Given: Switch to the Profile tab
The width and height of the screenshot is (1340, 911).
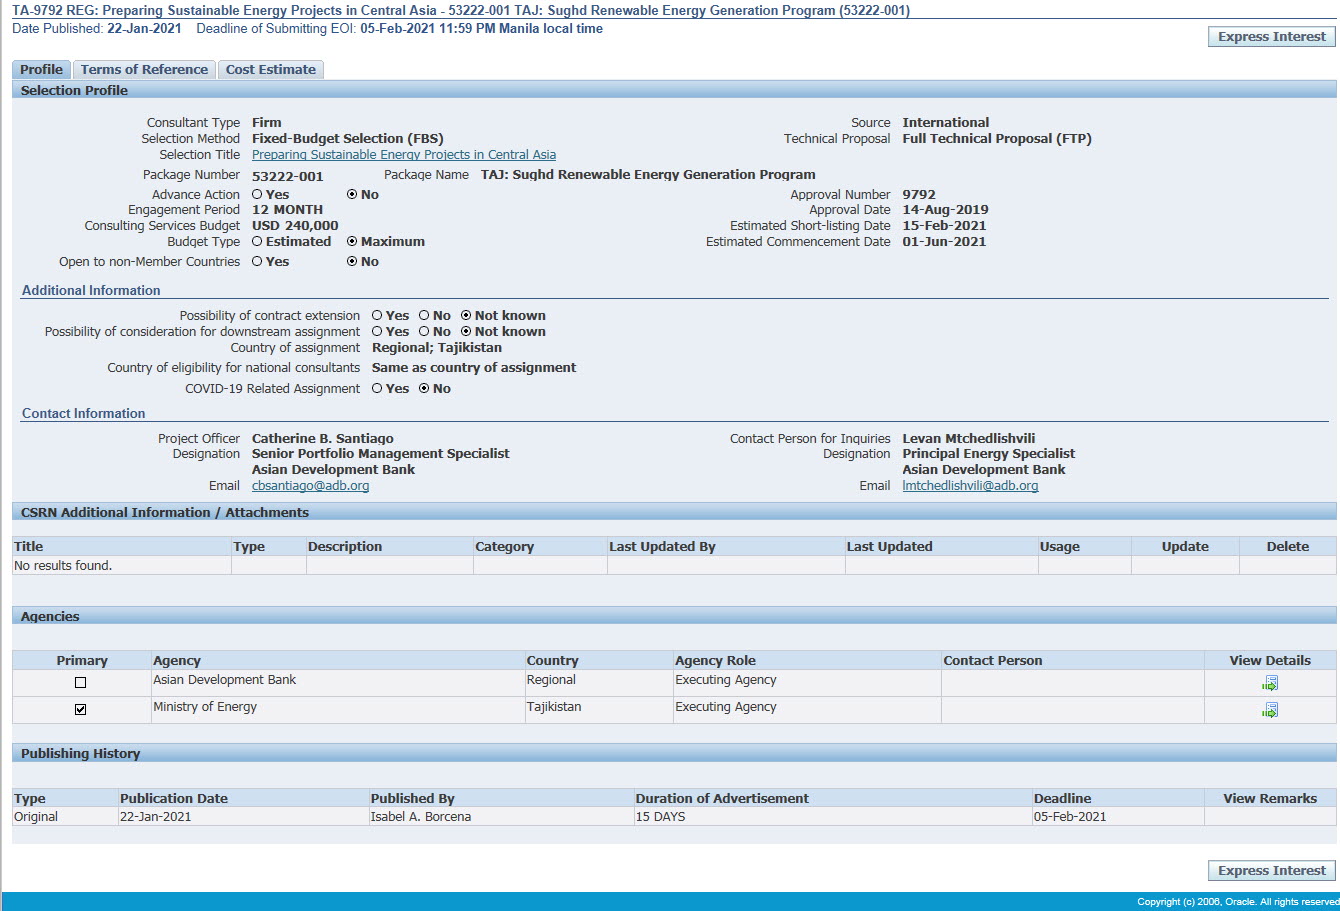Looking at the screenshot, I should [41, 69].
